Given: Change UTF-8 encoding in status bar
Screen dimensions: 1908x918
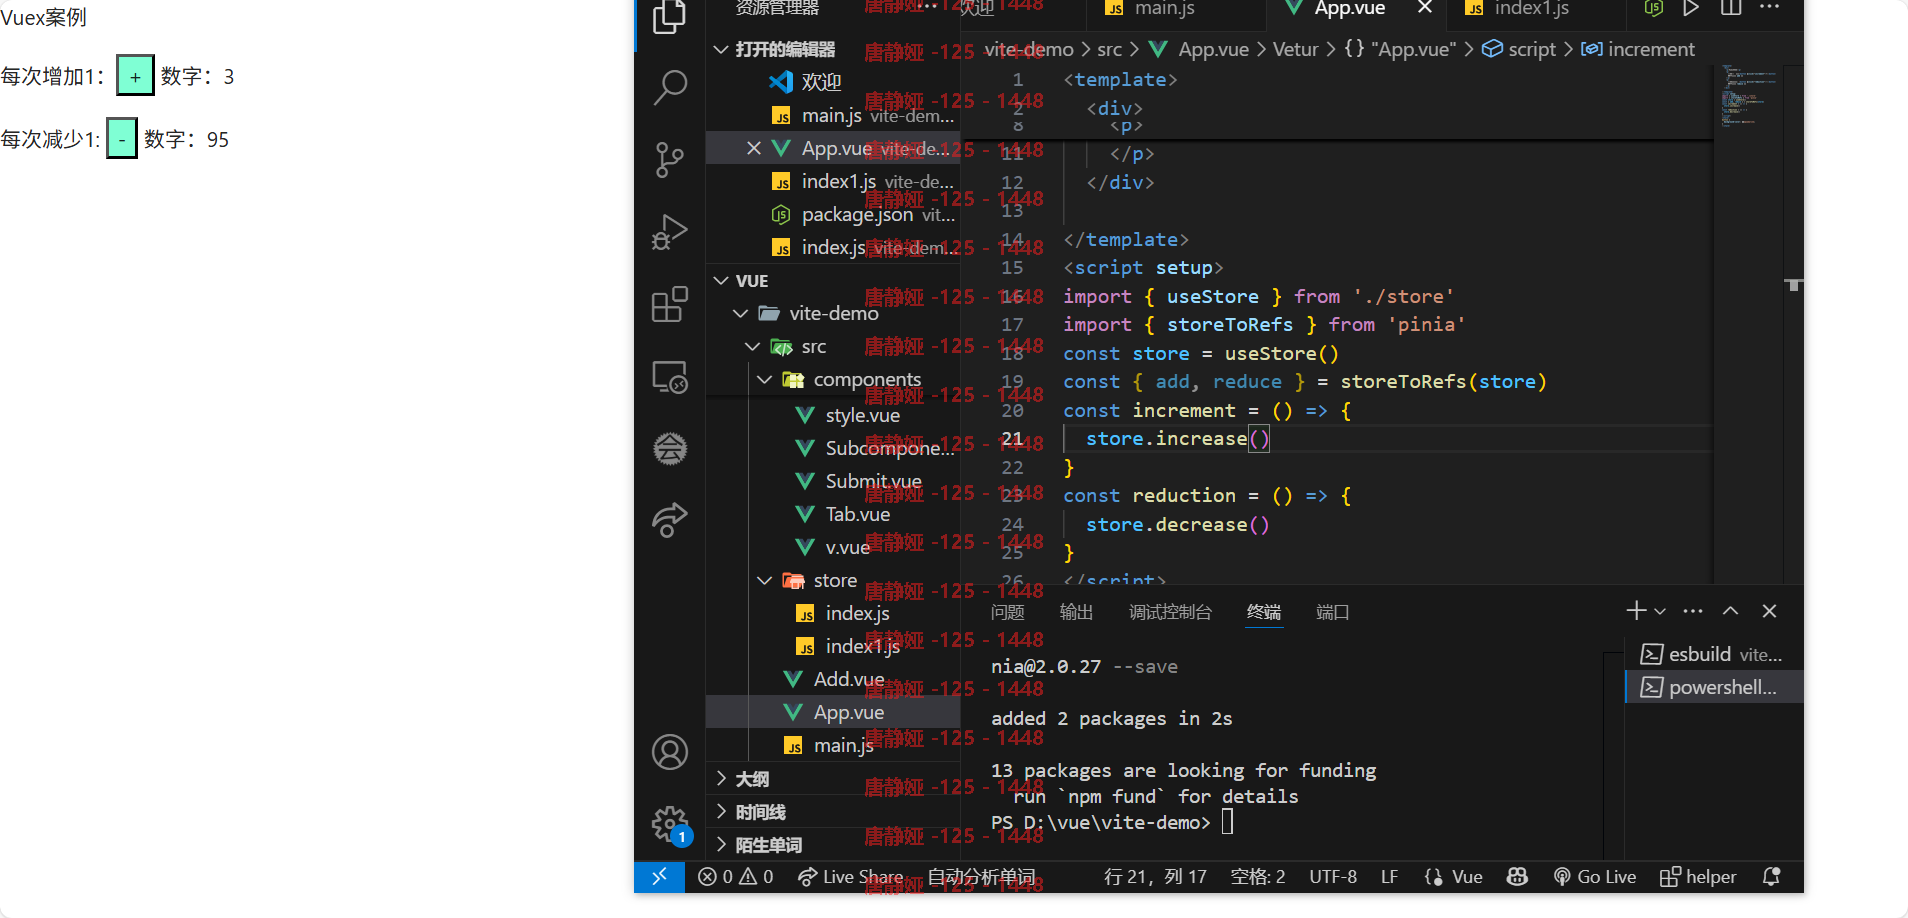Looking at the screenshot, I should tap(1333, 877).
